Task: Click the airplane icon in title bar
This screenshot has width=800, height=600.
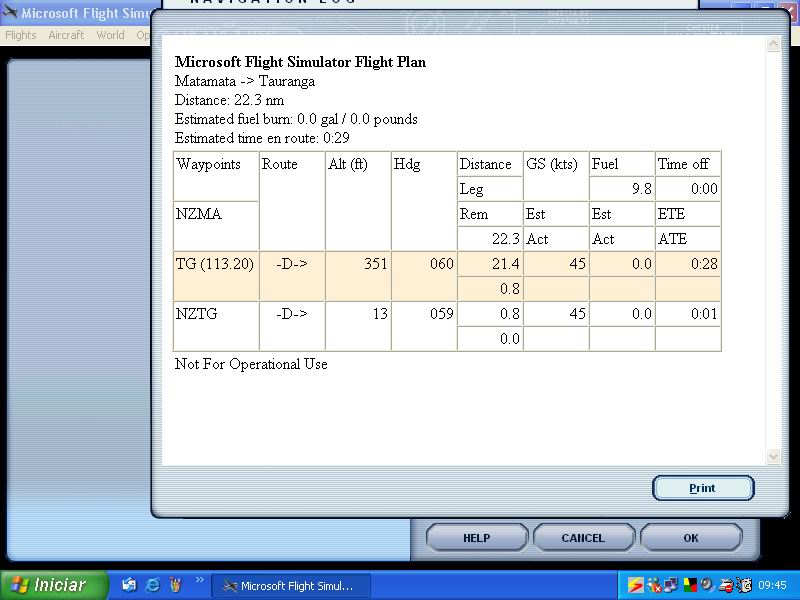Action: click(x=11, y=14)
